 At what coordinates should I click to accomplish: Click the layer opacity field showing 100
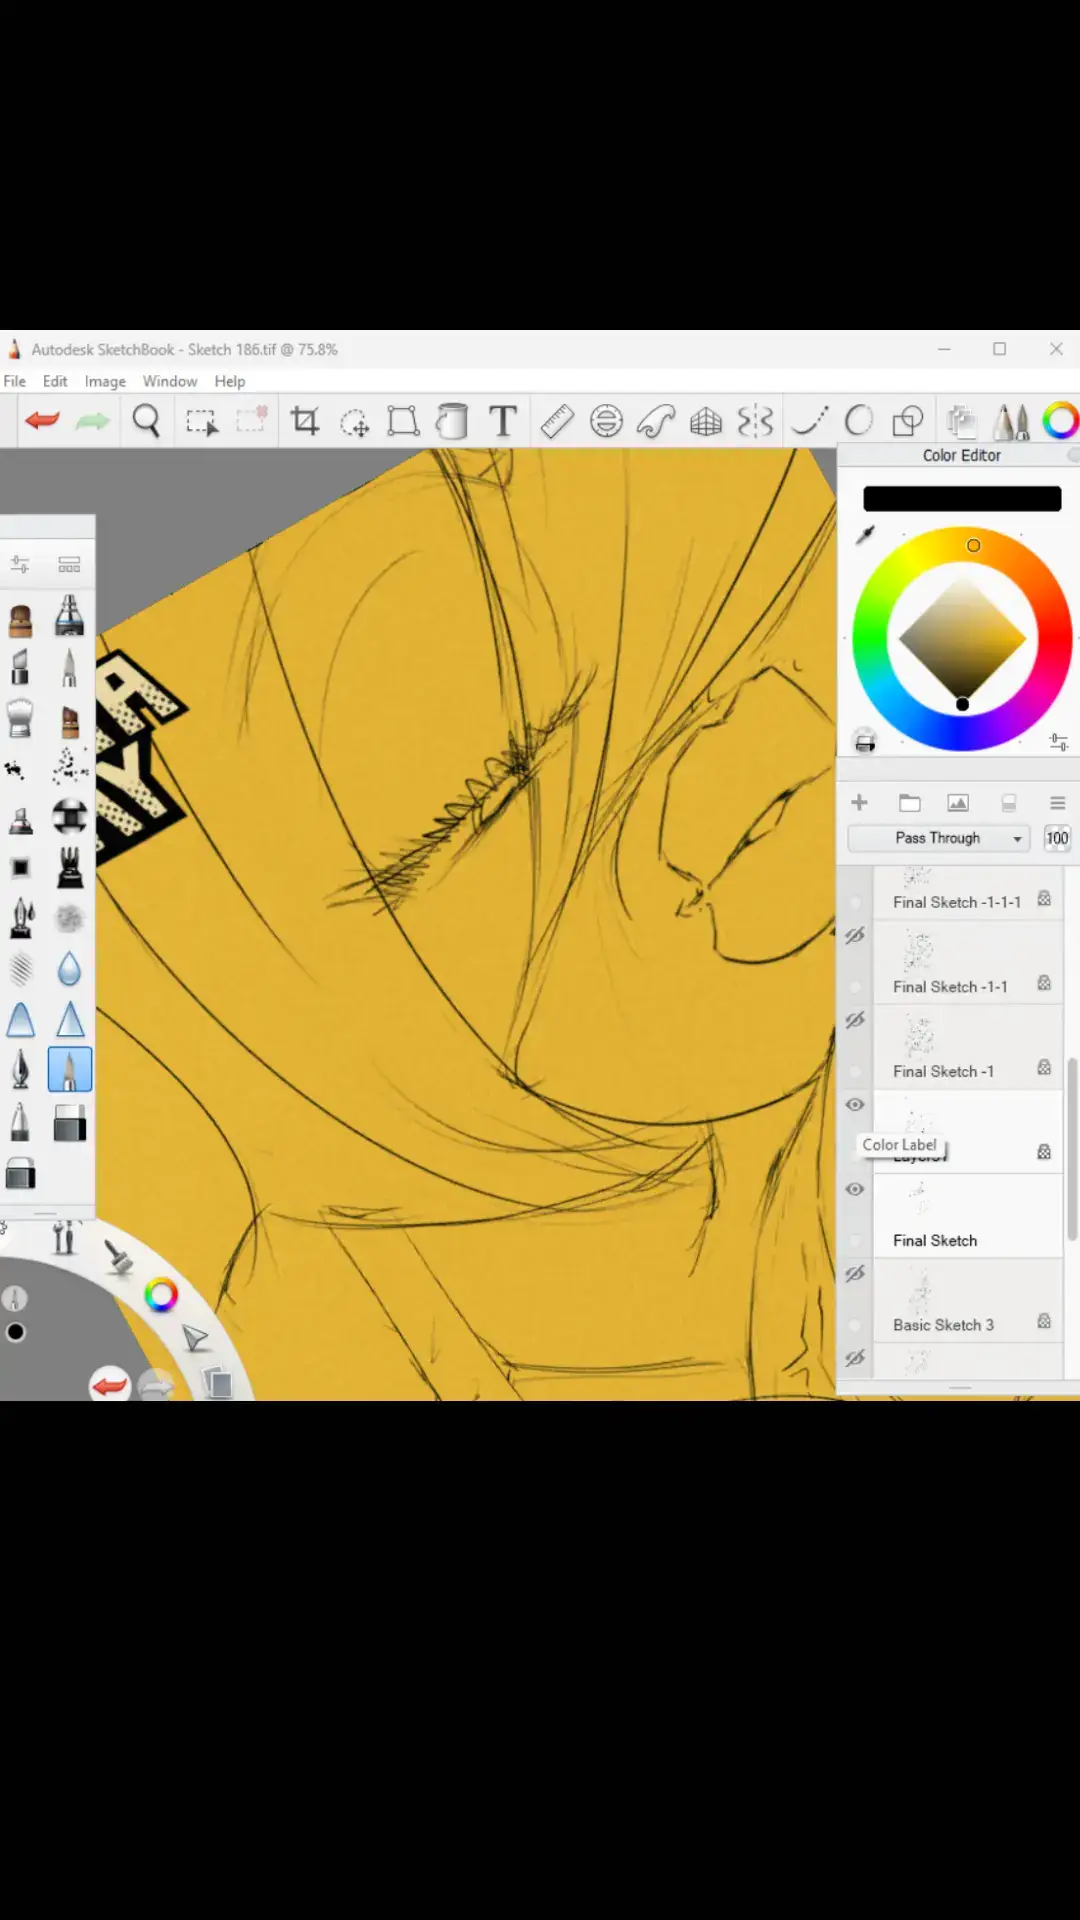(1057, 838)
